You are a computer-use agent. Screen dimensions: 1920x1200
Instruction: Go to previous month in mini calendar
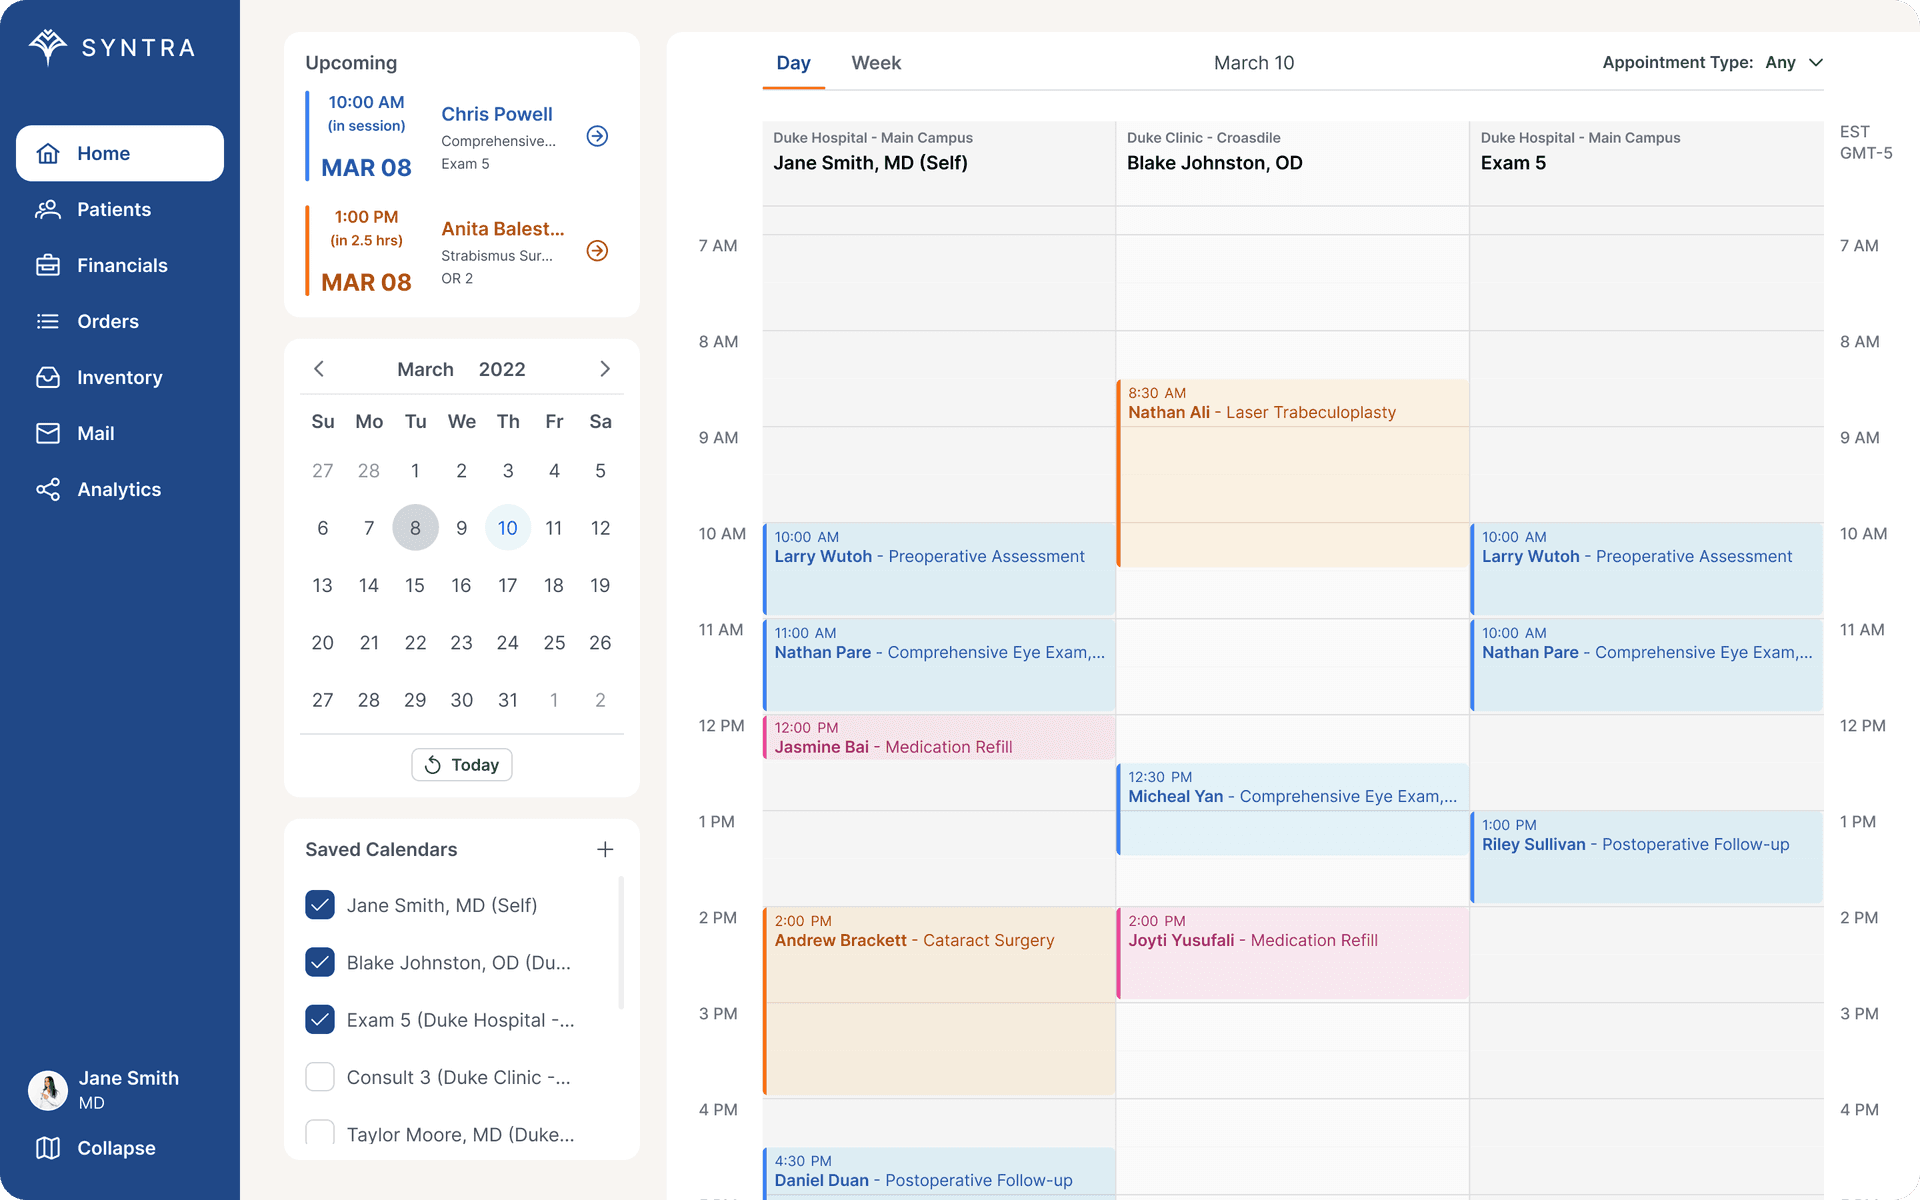coord(319,369)
